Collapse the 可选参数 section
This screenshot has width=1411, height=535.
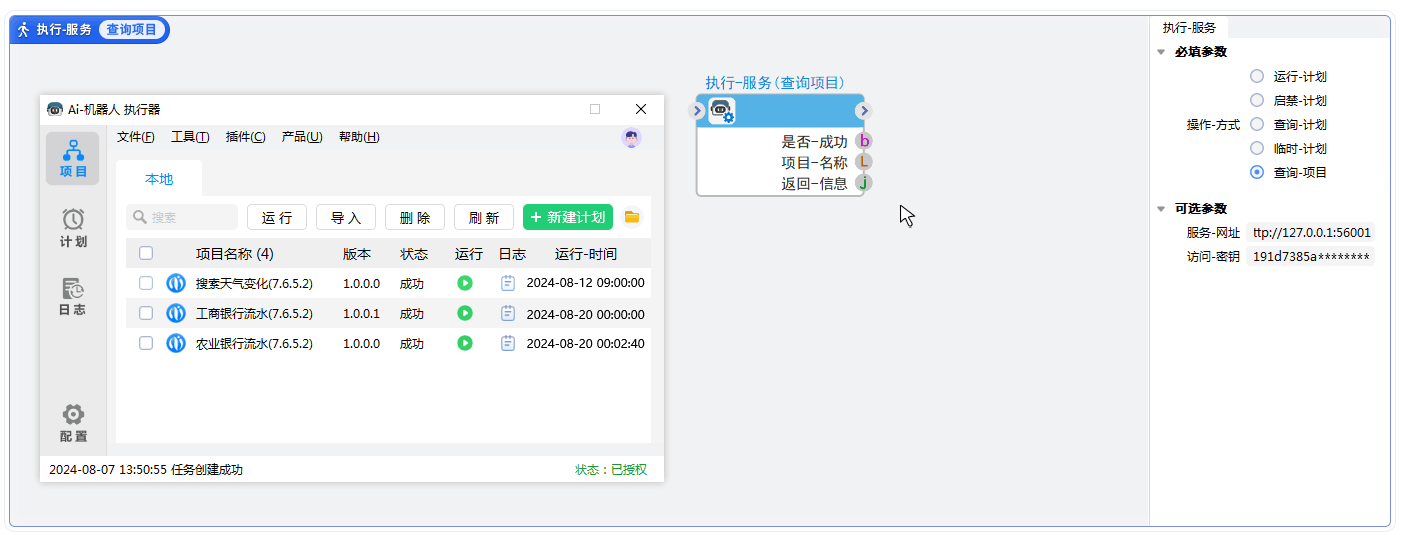(1161, 209)
